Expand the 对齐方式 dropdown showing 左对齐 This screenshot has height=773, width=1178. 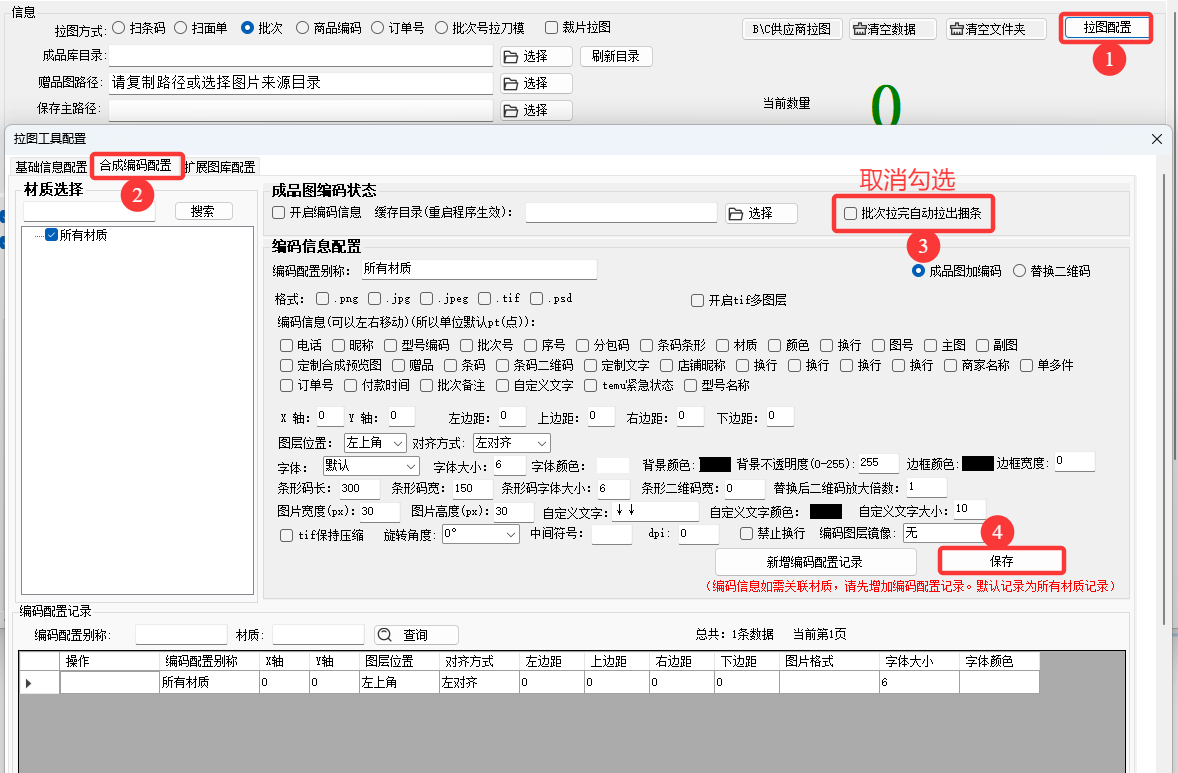(512, 442)
